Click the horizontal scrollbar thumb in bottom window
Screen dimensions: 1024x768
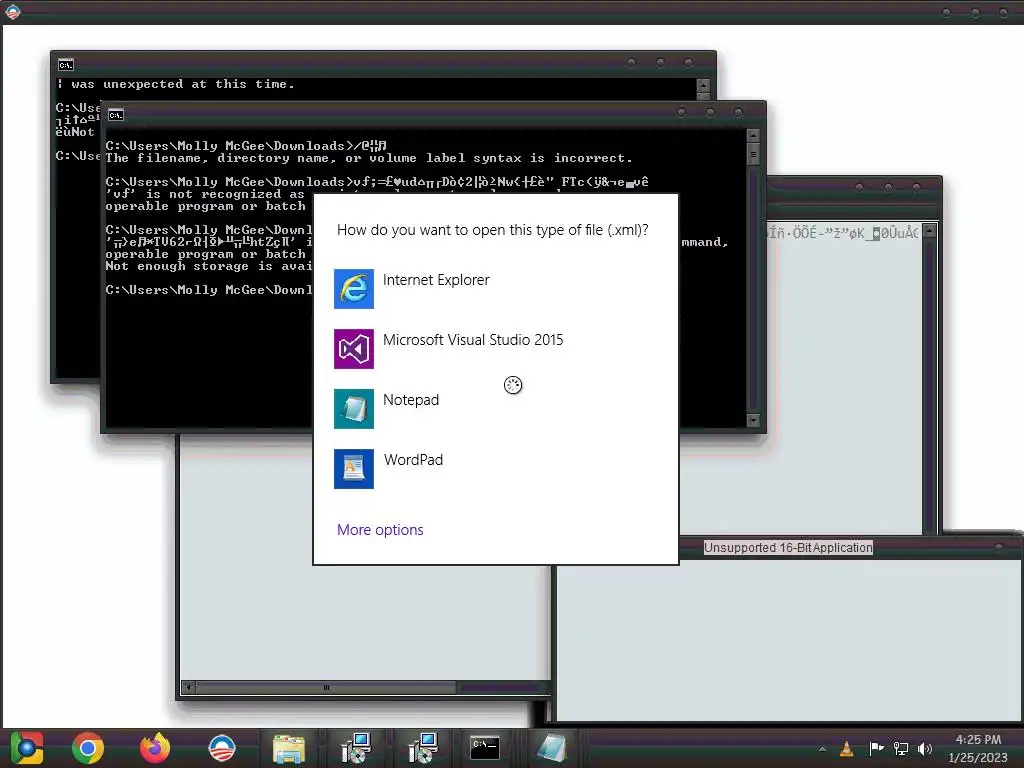[326, 687]
